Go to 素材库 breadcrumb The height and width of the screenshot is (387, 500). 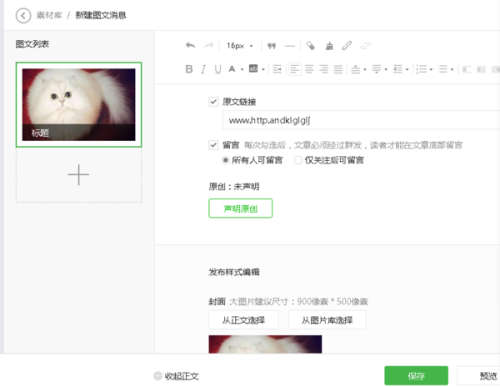point(49,15)
